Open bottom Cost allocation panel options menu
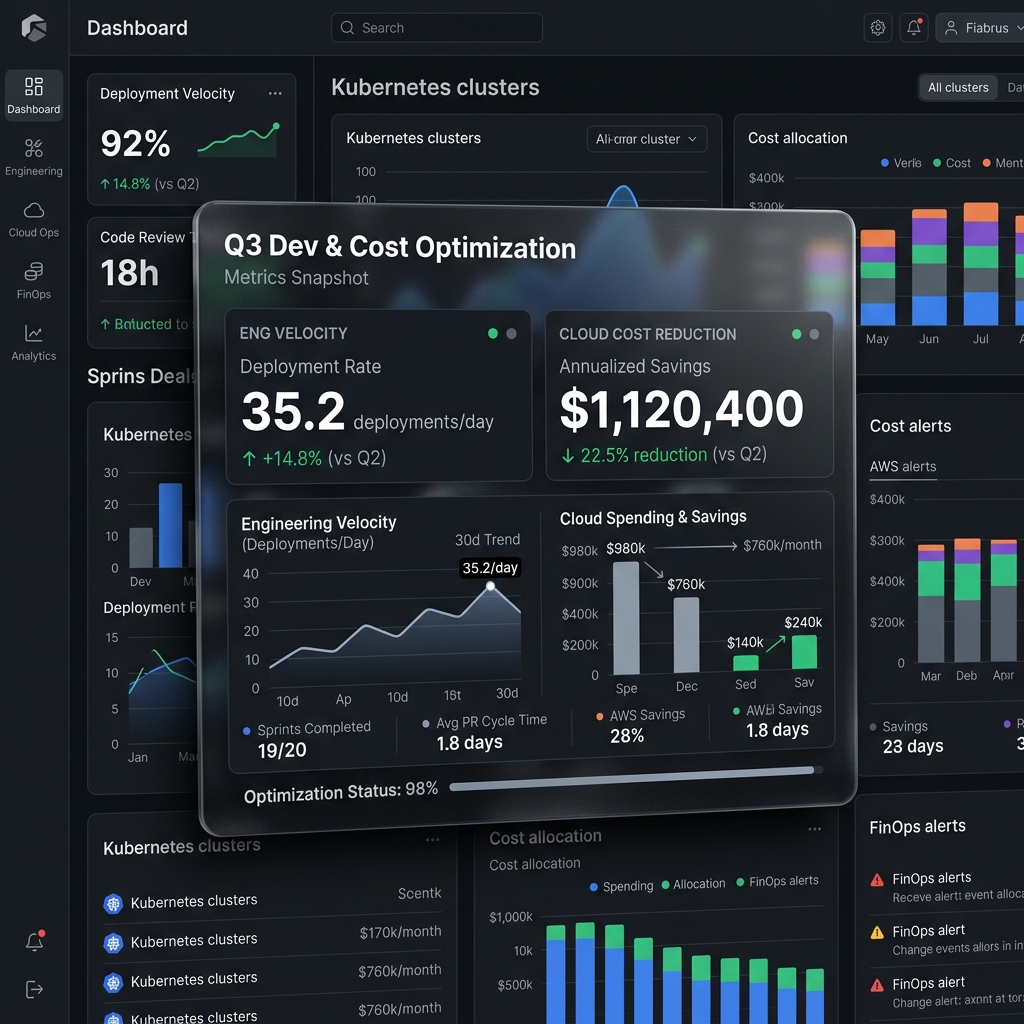 tap(814, 829)
